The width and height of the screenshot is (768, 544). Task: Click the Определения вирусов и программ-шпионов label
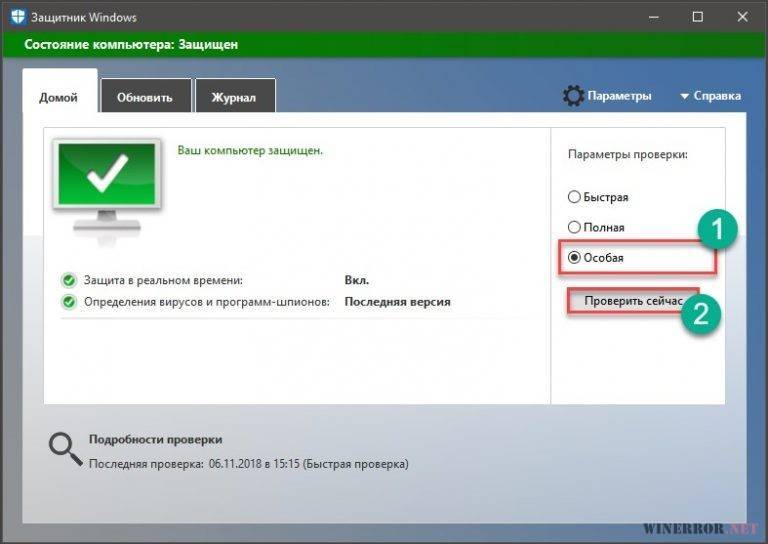pos(207,302)
